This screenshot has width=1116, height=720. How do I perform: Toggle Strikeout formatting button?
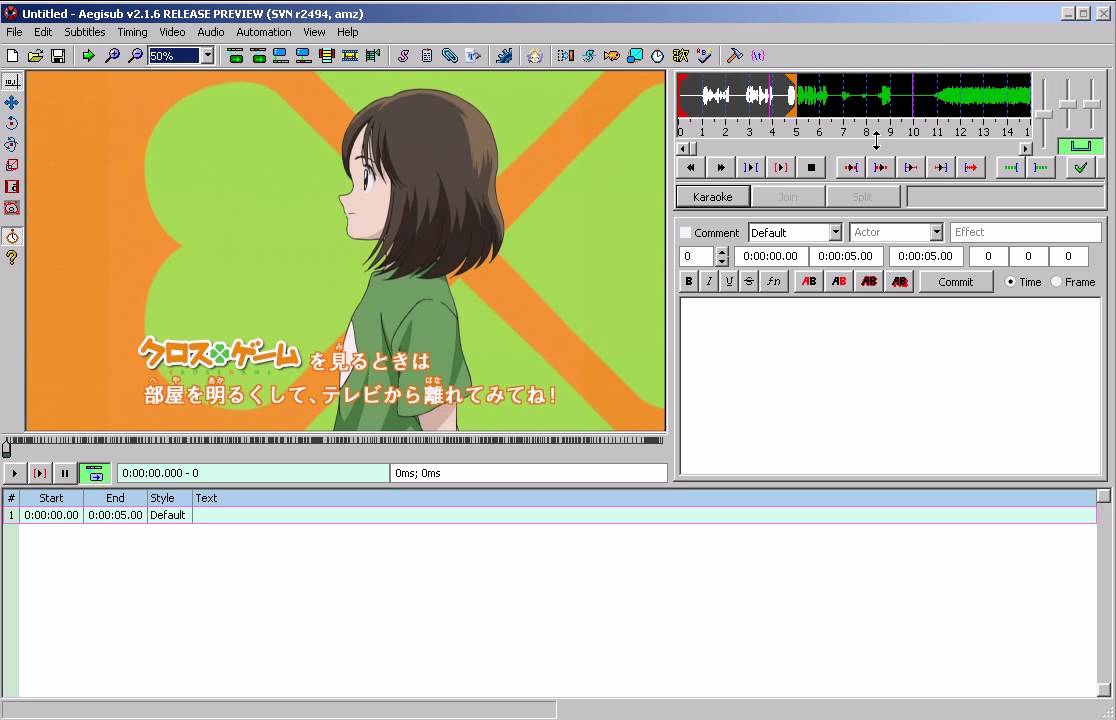click(748, 282)
